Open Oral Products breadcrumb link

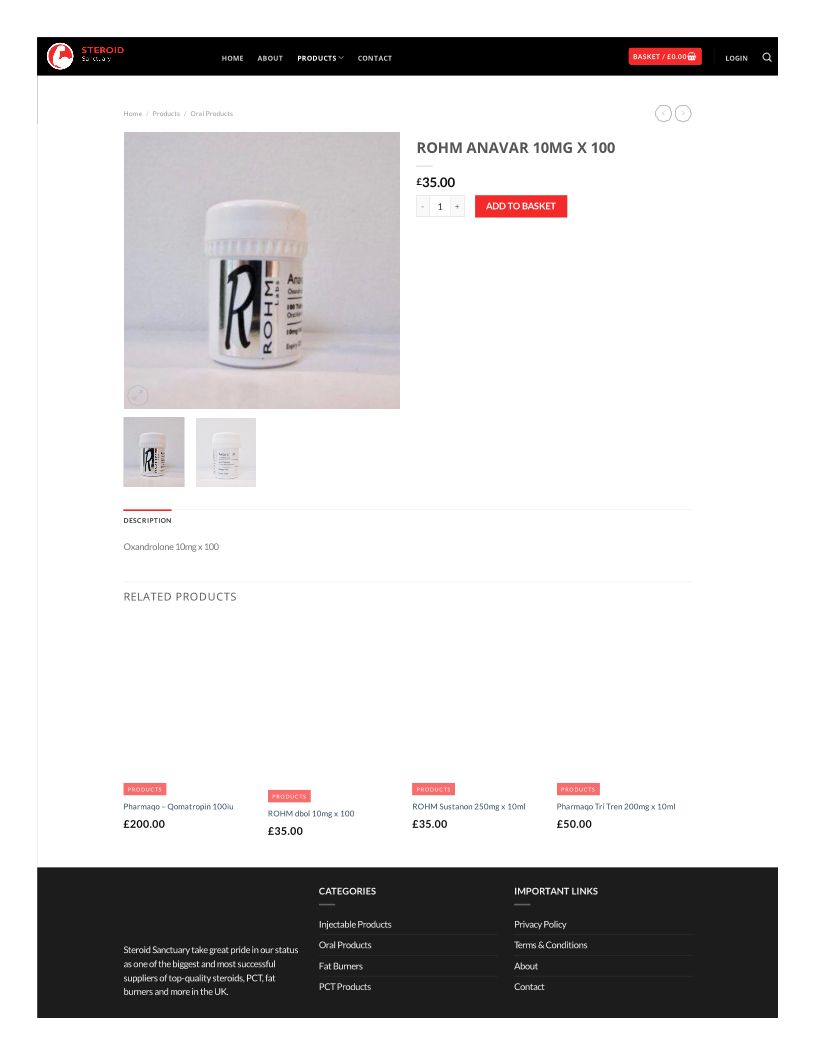click(211, 113)
